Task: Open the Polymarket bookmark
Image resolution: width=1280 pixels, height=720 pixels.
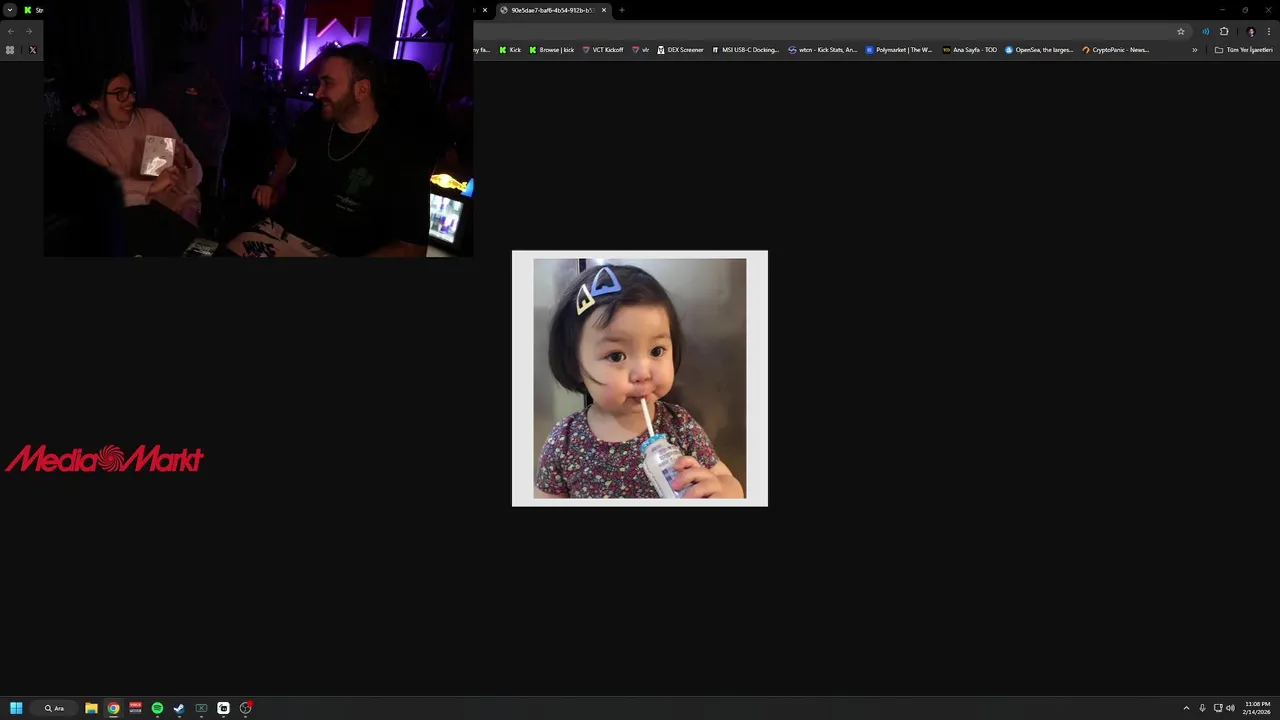Action: coord(899,50)
